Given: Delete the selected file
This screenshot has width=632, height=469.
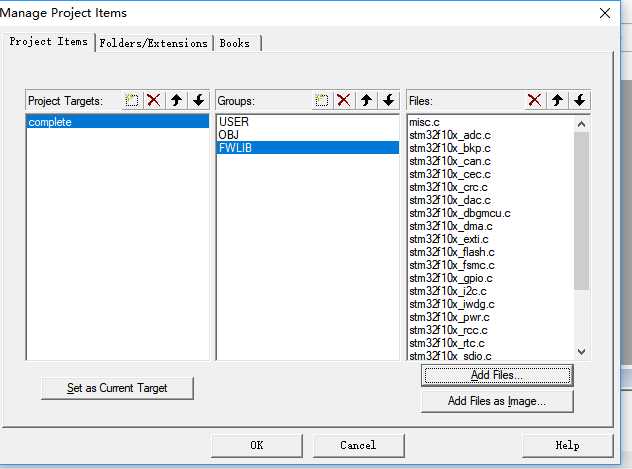Looking at the screenshot, I should 534,100.
